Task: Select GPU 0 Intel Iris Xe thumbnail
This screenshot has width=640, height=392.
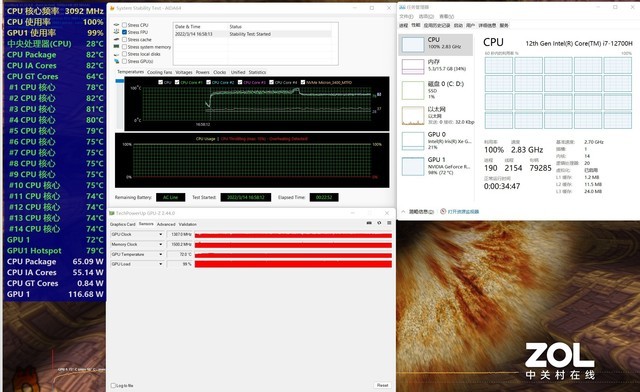Action: point(413,141)
